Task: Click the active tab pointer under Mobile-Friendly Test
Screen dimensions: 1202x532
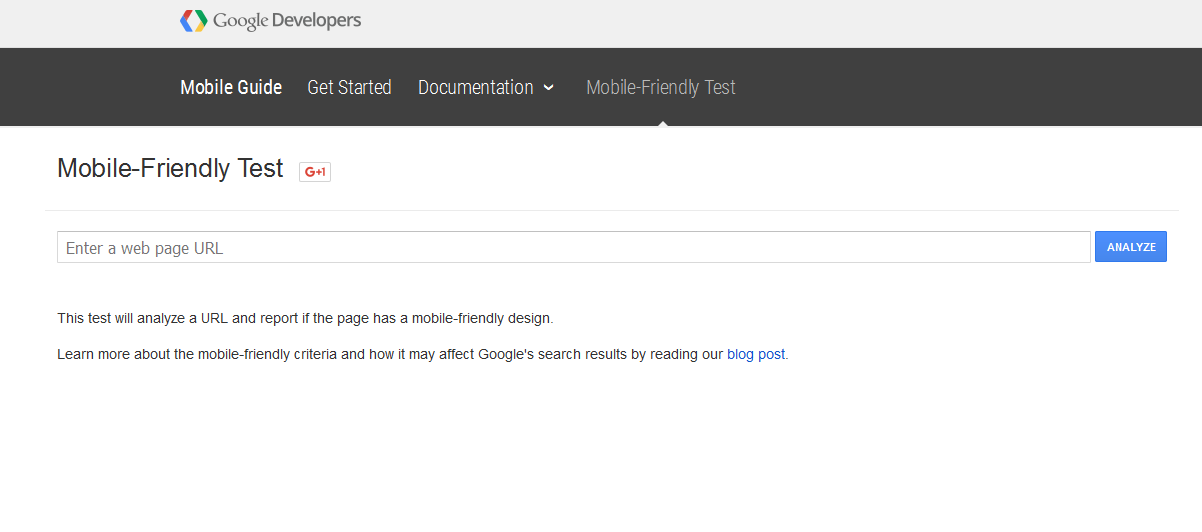Action: pyautogui.click(x=662, y=123)
